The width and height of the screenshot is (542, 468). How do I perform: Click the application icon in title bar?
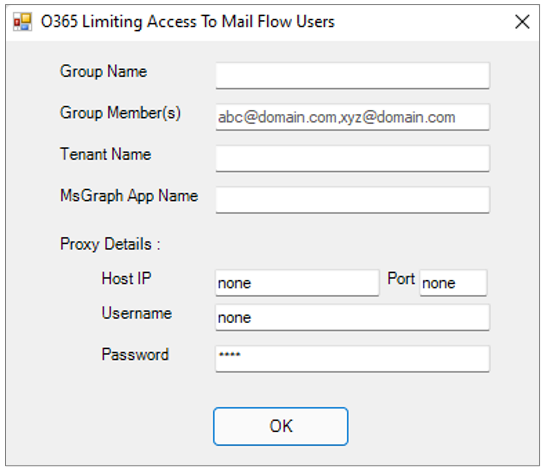(x=22, y=22)
